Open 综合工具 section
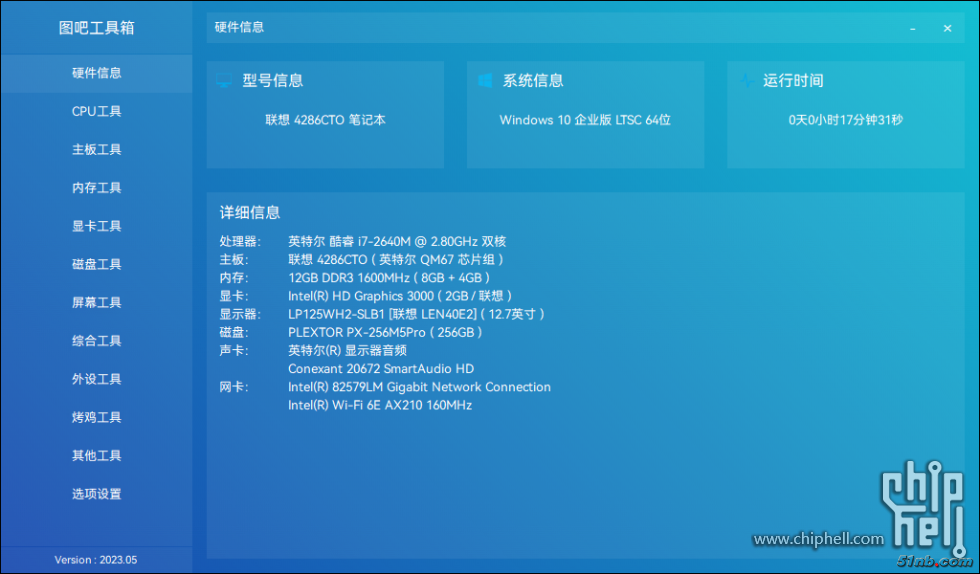Image resolution: width=980 pixels, height=574 pixels. click(x=96, y=341)
